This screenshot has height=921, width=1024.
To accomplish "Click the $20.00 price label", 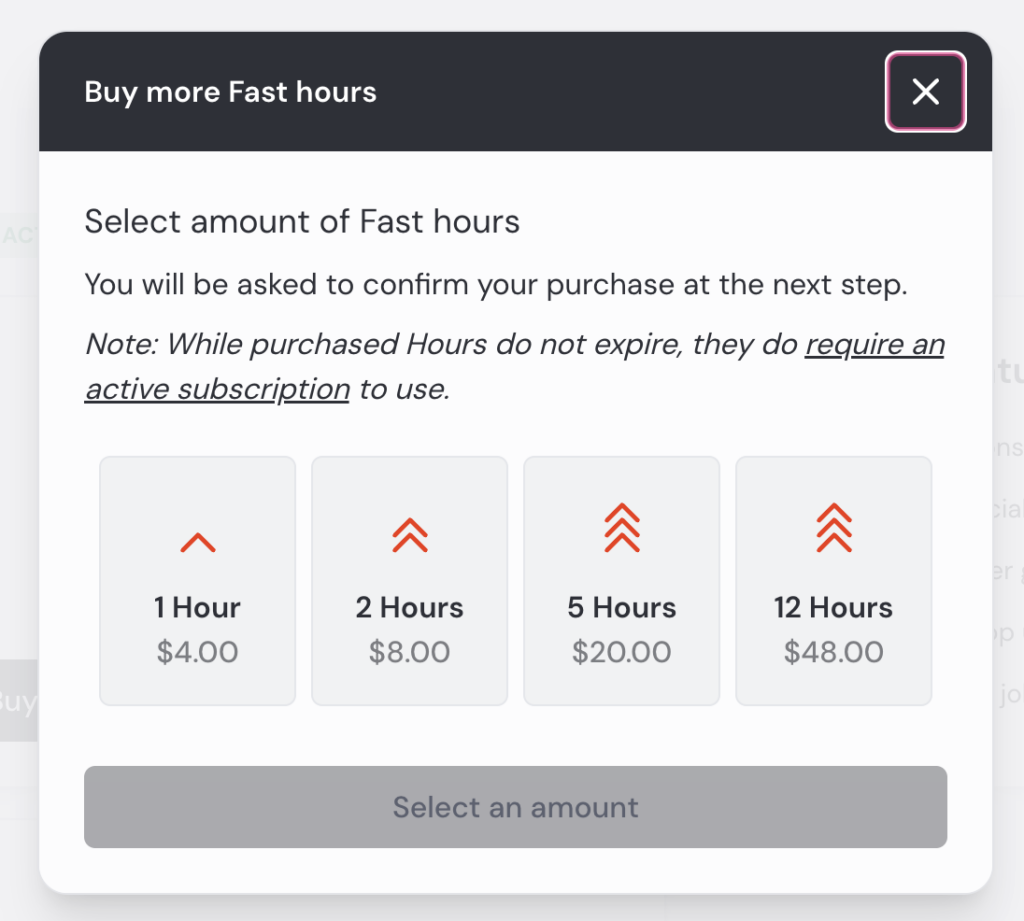I will pyautogui.click(x=622, y=653).
